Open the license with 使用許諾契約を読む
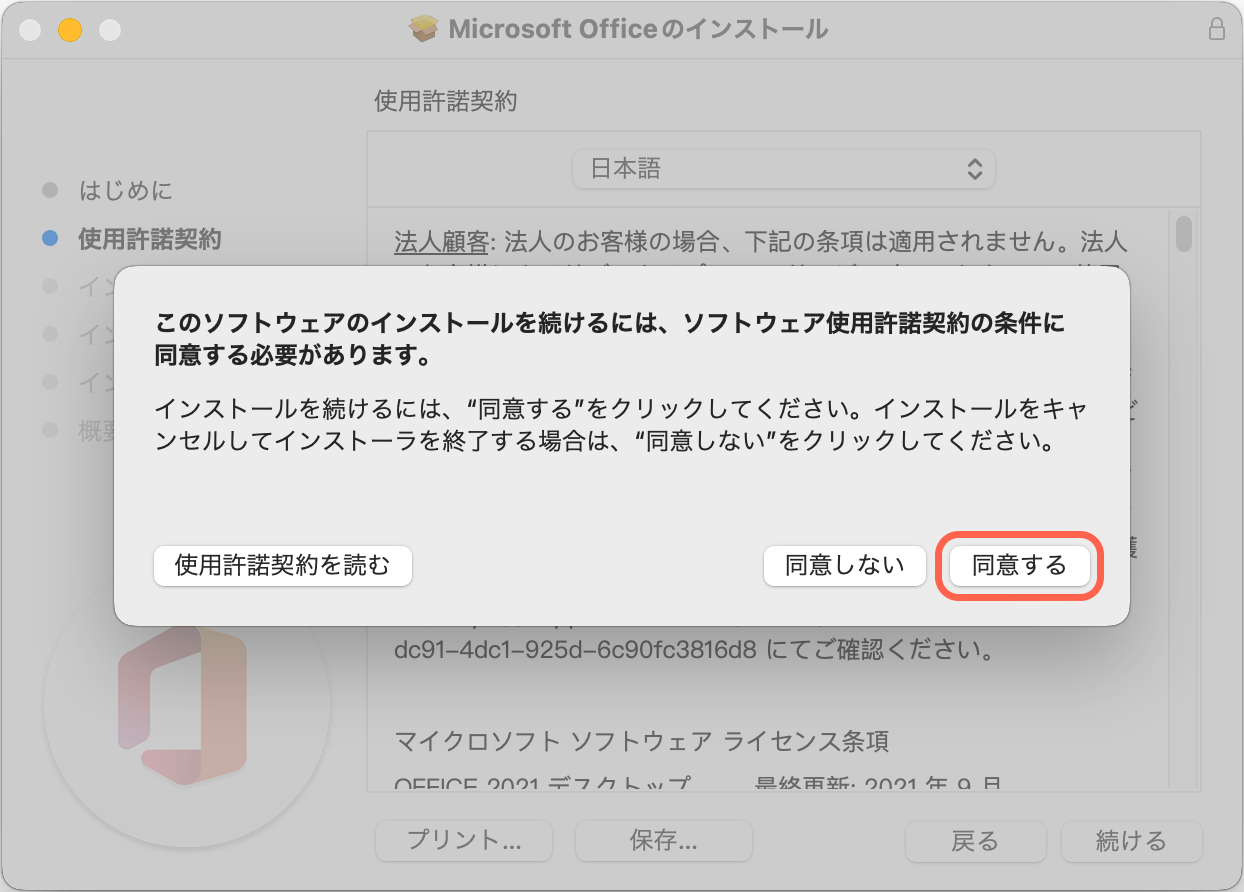The width and height of the screenshot is (1244, 892). click(x=283, y=565)
